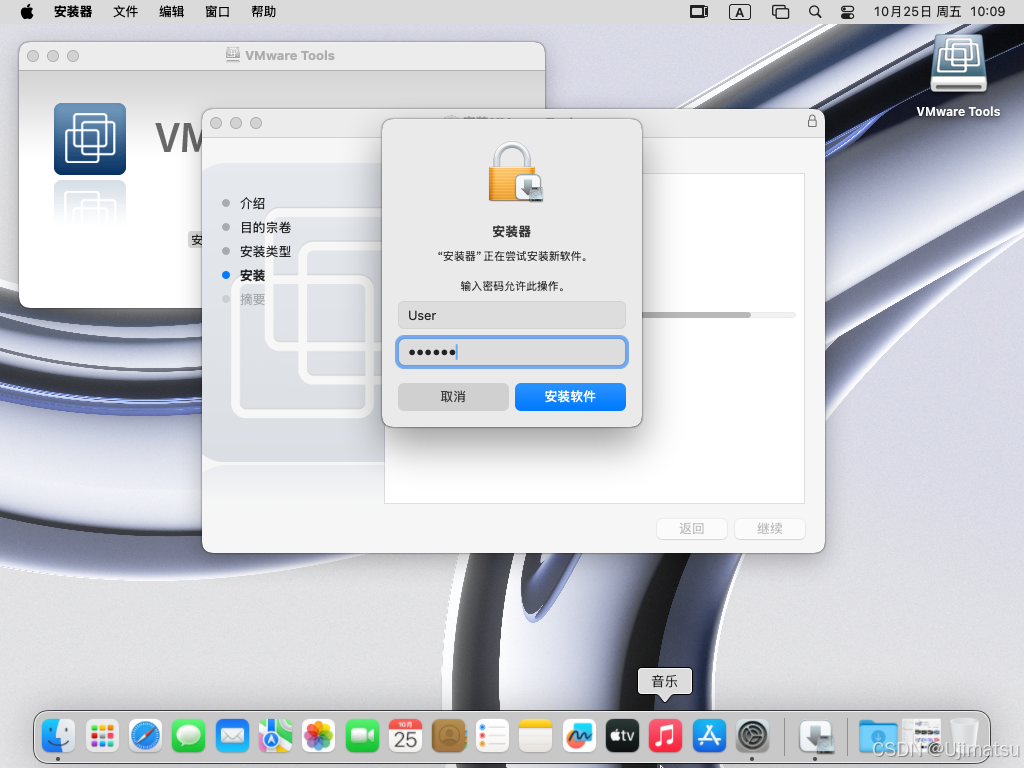Select the 目的宗卷 step in sidebar
This screenshot has height=768, width=1024.
266,227
